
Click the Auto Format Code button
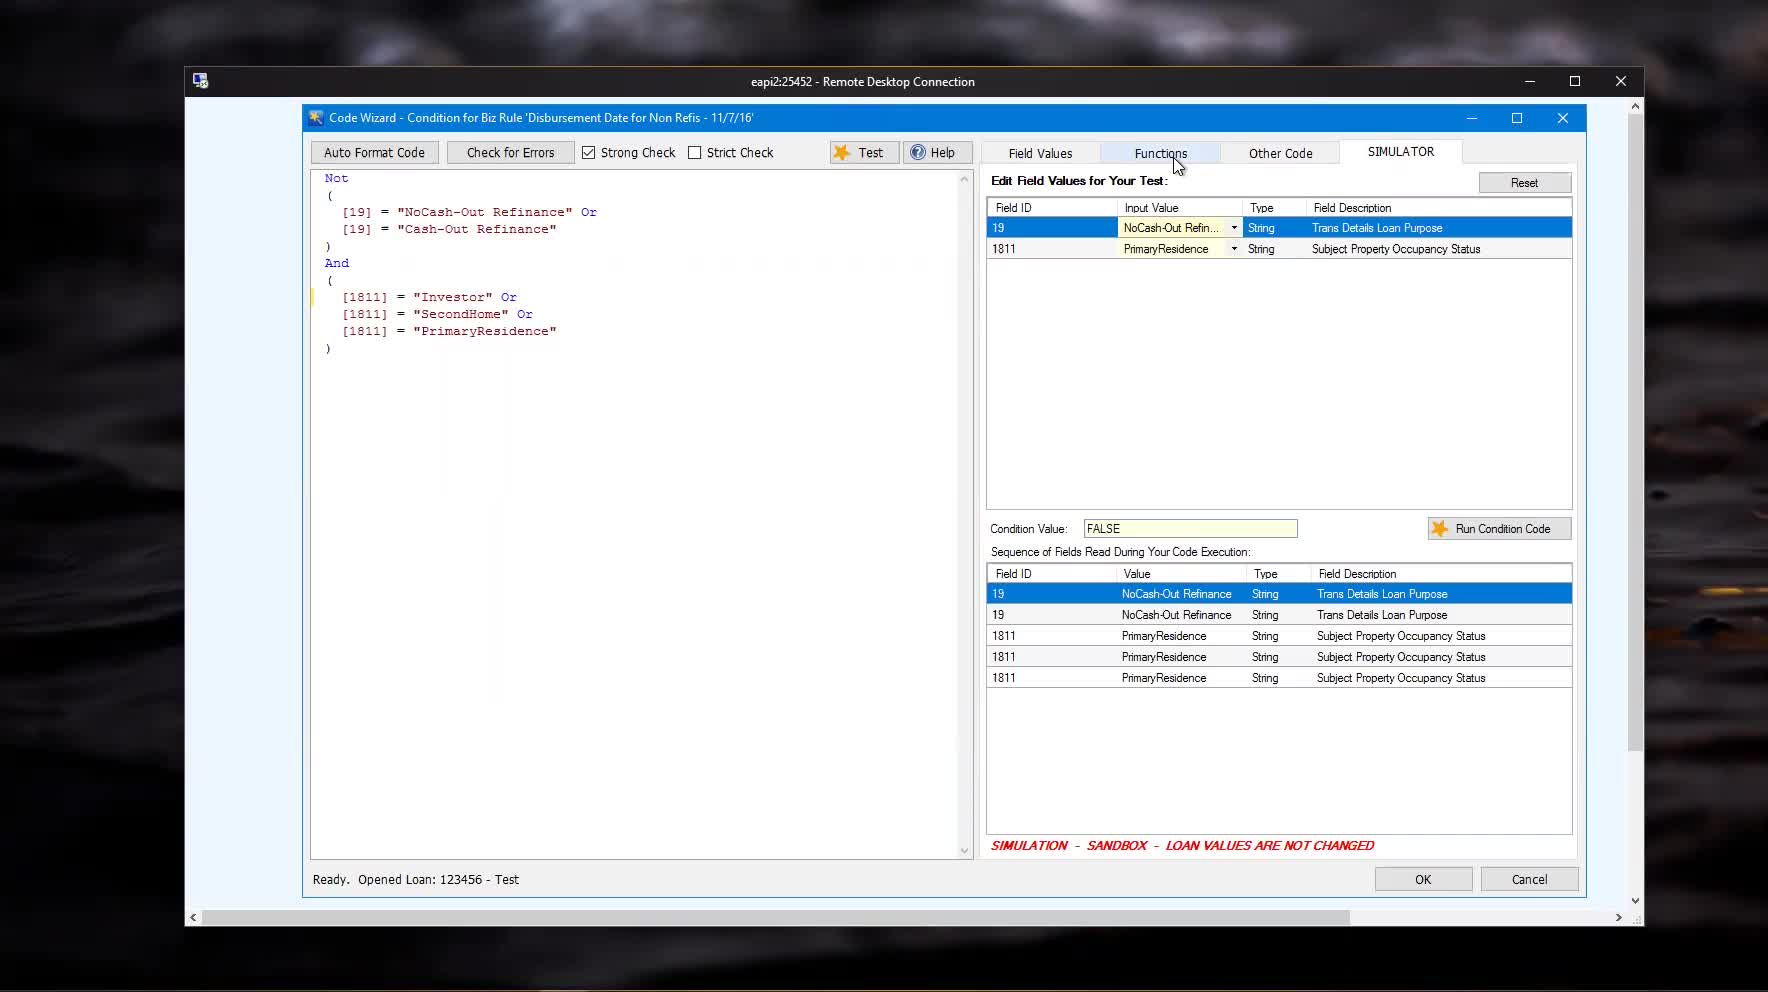[x=374, y=153]
